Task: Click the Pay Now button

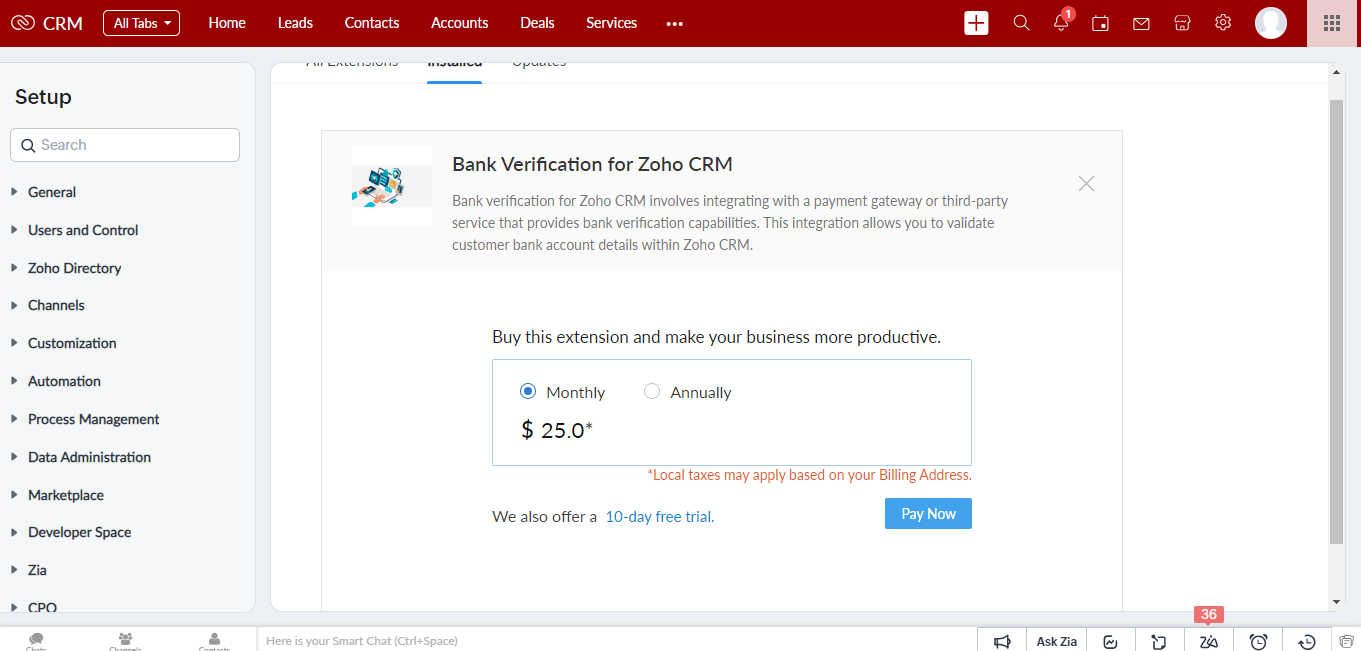Action: [x=928, y=514]
